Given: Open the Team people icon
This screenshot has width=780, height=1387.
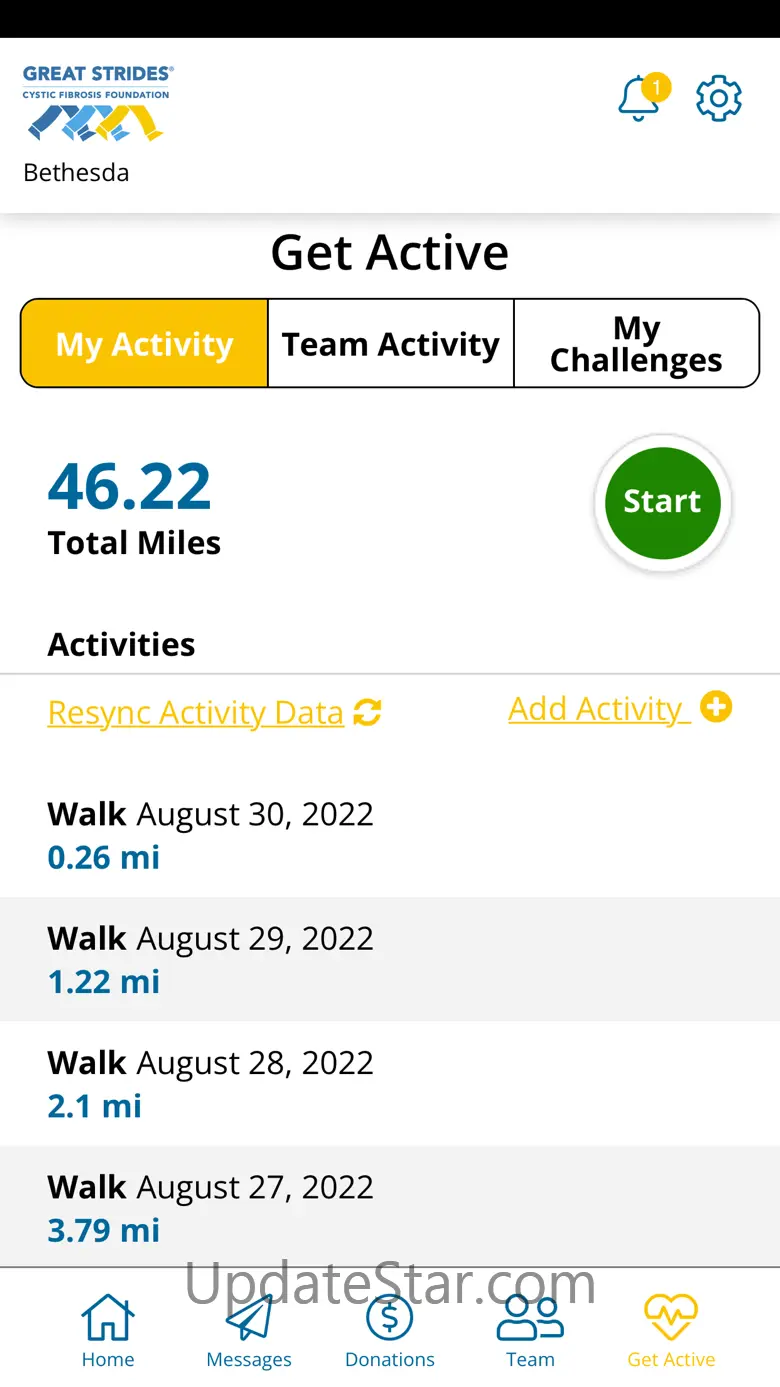Looking at the screenshot, I should (x=530, y=1330).
